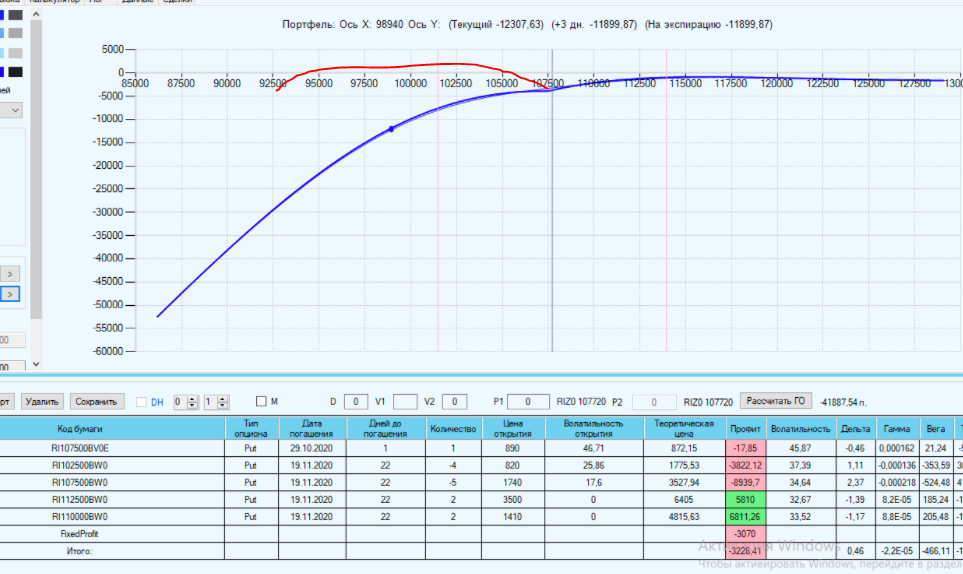Click the quantity cell showing -5

453,483
